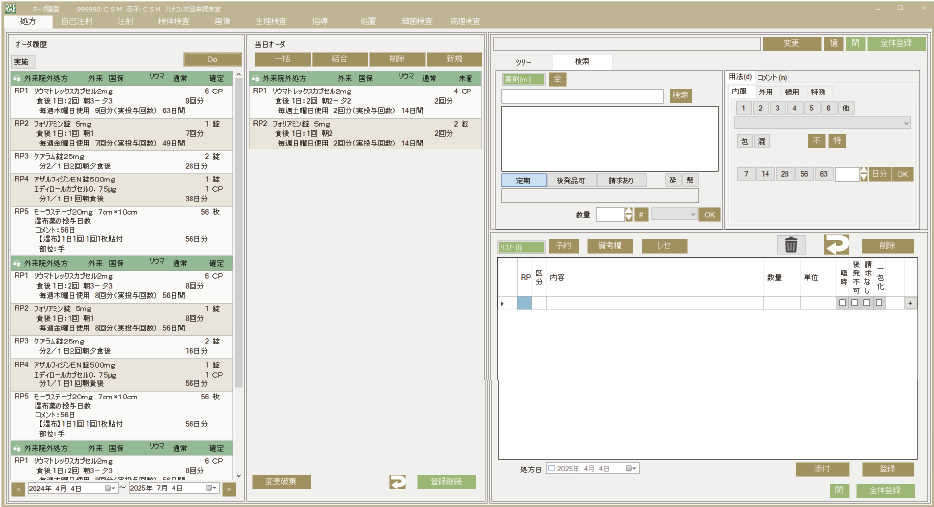The width and height of the screenshot is (934, 507).
Task: Tick the 一包化 checkbox in the grid row
Action: click(879, 303)
